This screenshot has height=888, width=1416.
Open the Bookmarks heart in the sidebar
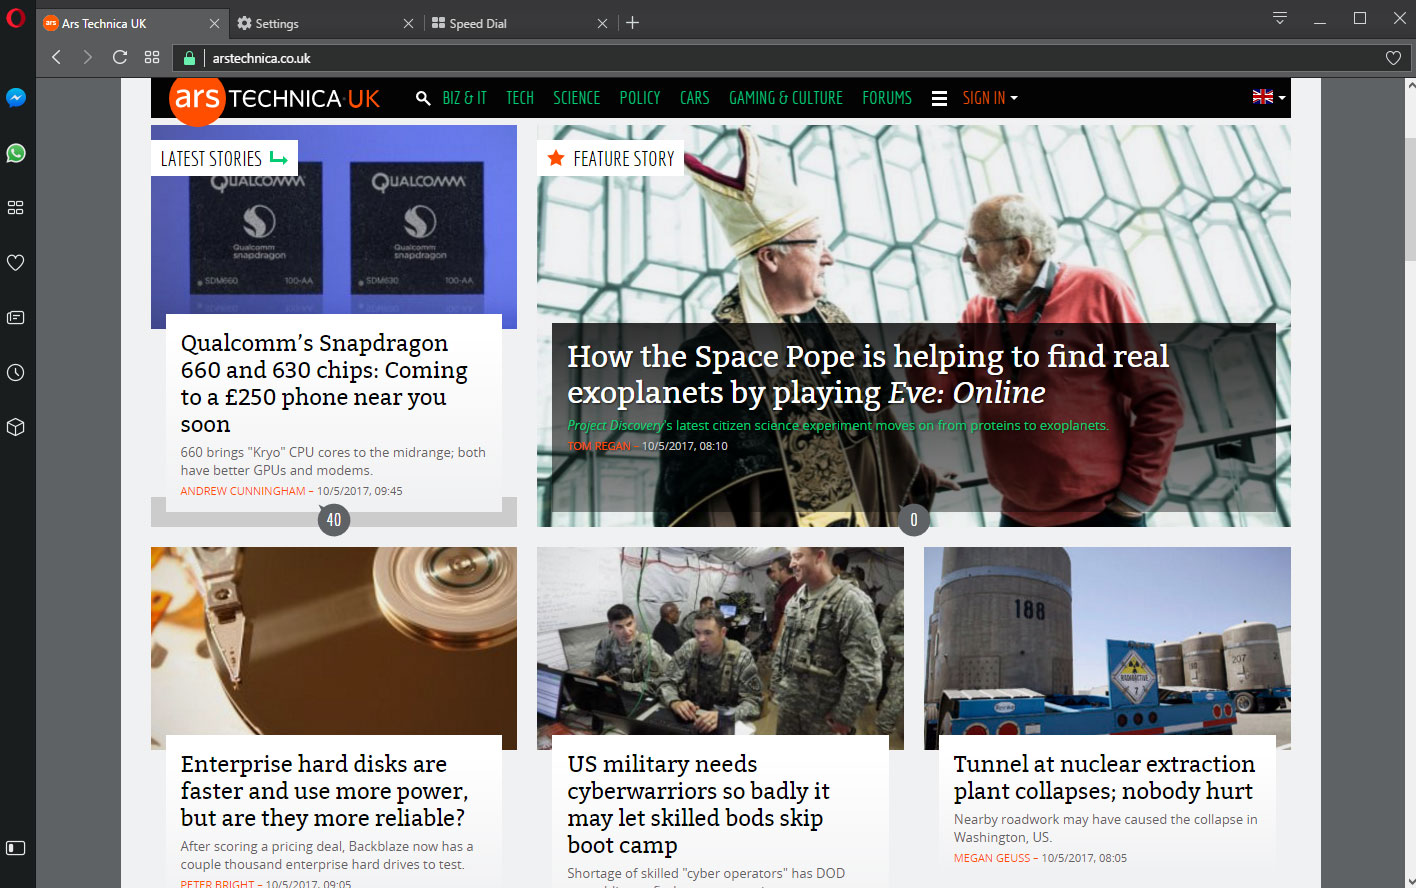click(16, 263)
